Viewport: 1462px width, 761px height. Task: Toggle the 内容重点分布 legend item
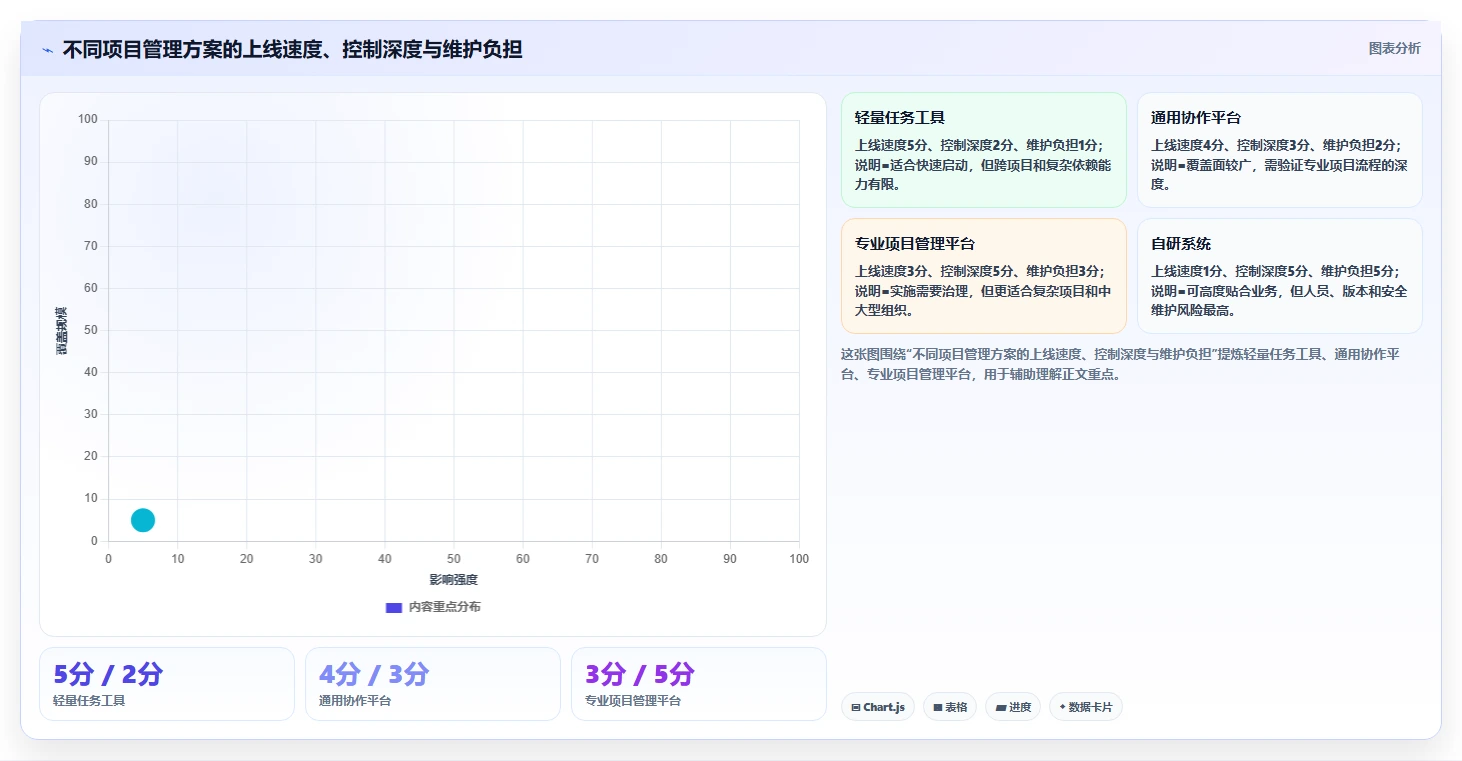click(433, 607)
